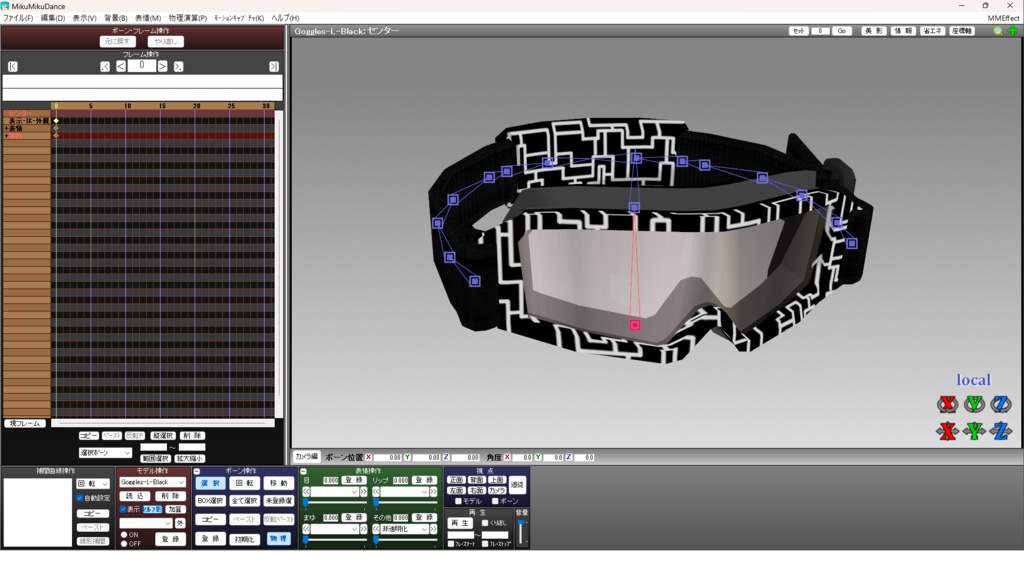
Task: Open the Goggles-L-Black model dropdown
Action: [x=152, y=482]
